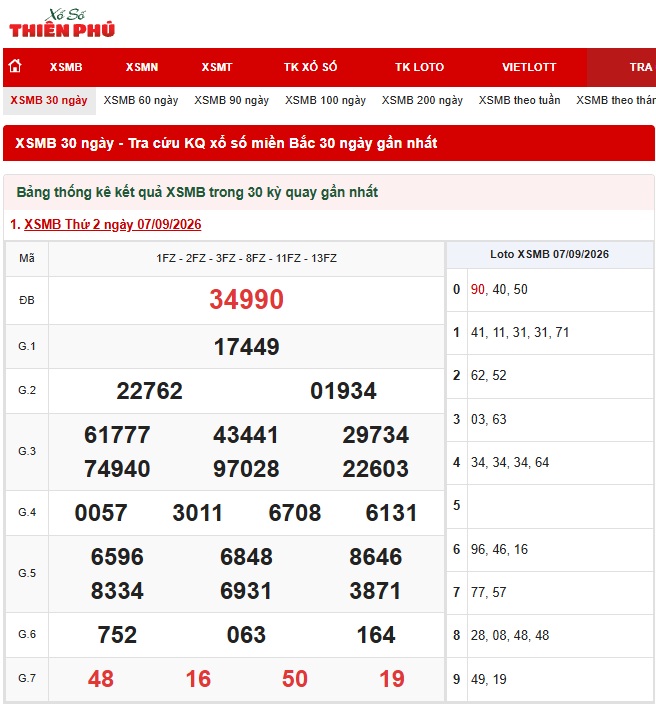Open the XSMT menu
Viewport: 656px width, 708px height.
click(217, 67)
